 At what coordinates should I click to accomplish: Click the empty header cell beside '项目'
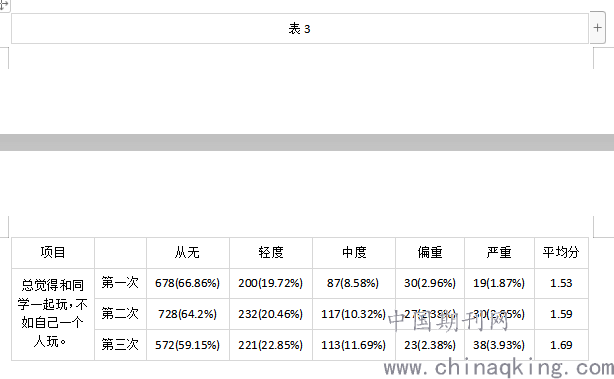120,253
